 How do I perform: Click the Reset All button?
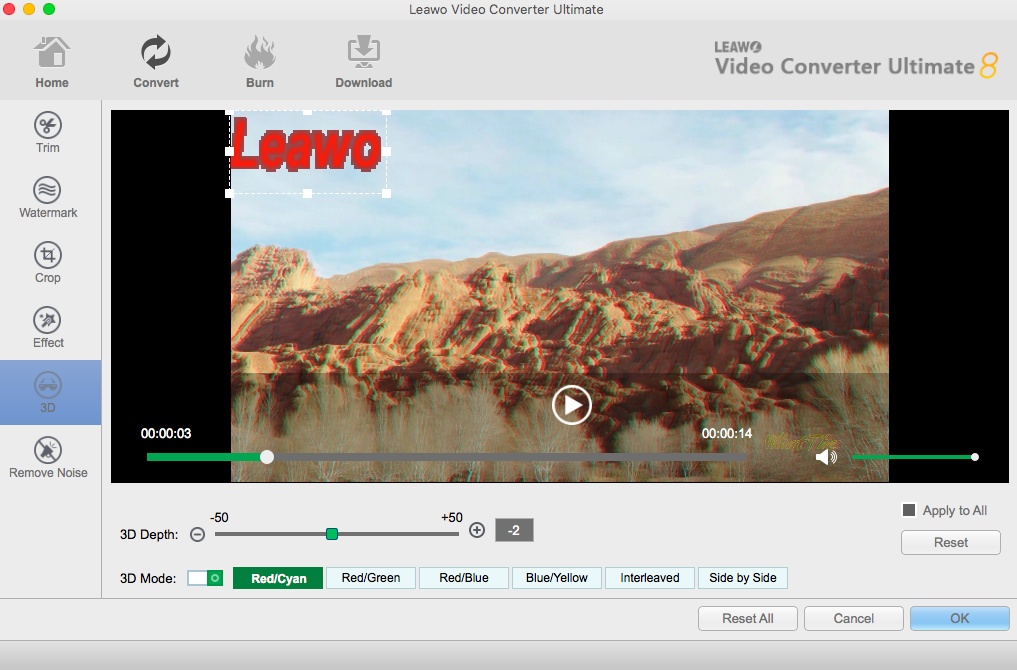click(748, 618)
